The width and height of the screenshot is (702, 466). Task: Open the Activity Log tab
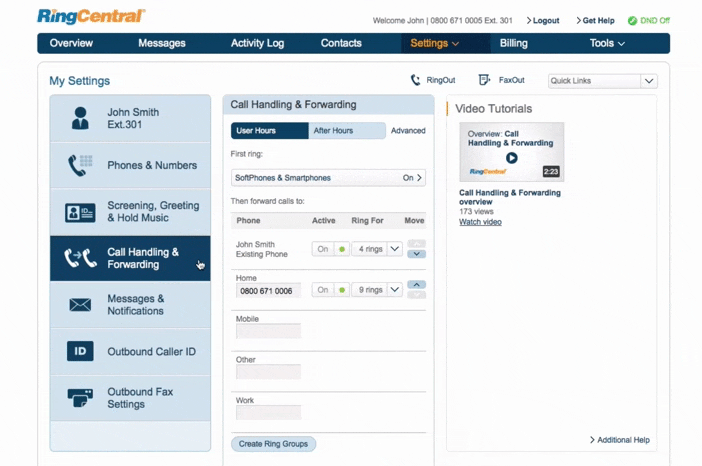pyautogui.click(x=257, y=43)
